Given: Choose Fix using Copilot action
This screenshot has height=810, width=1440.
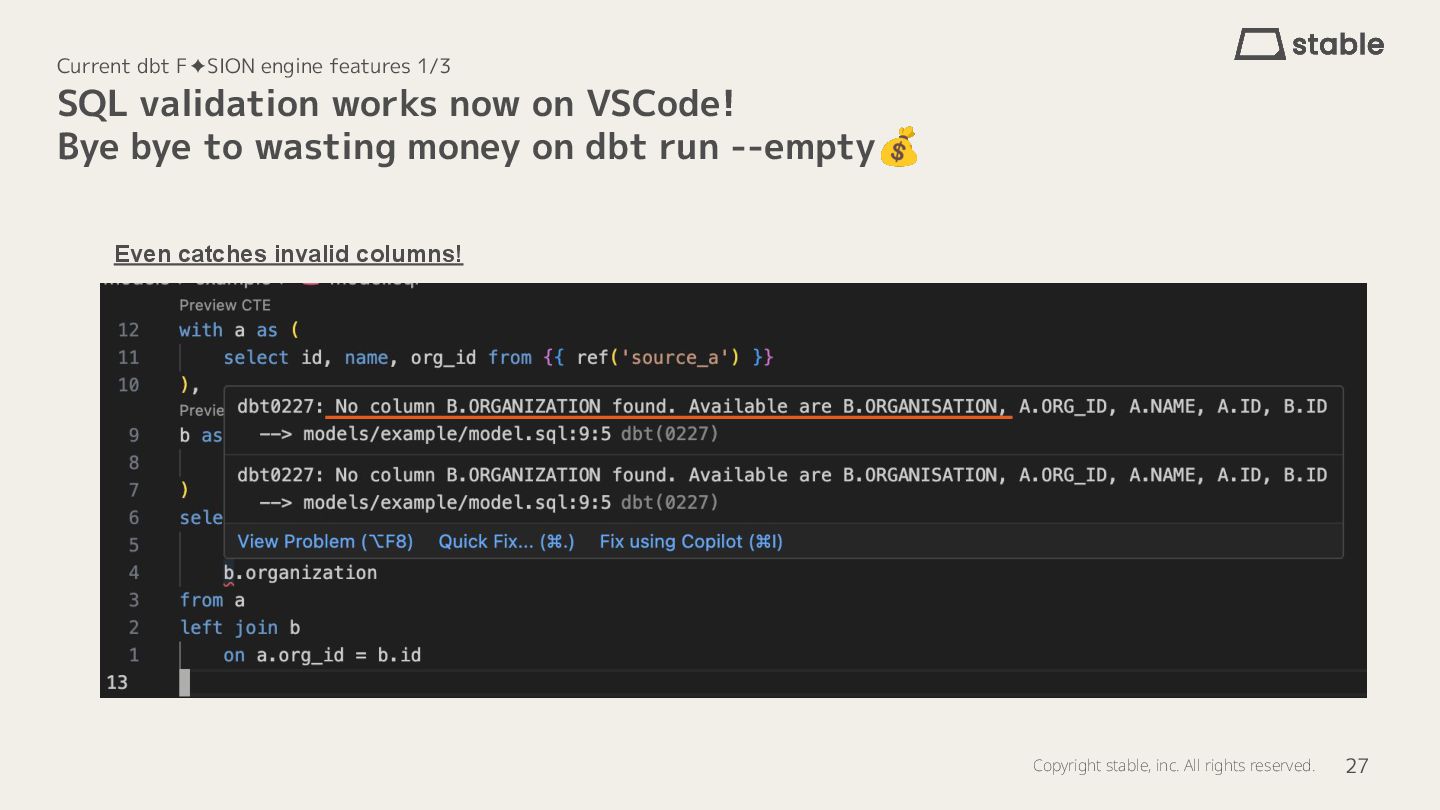Looking at the screenshot, I should (691, 541).
